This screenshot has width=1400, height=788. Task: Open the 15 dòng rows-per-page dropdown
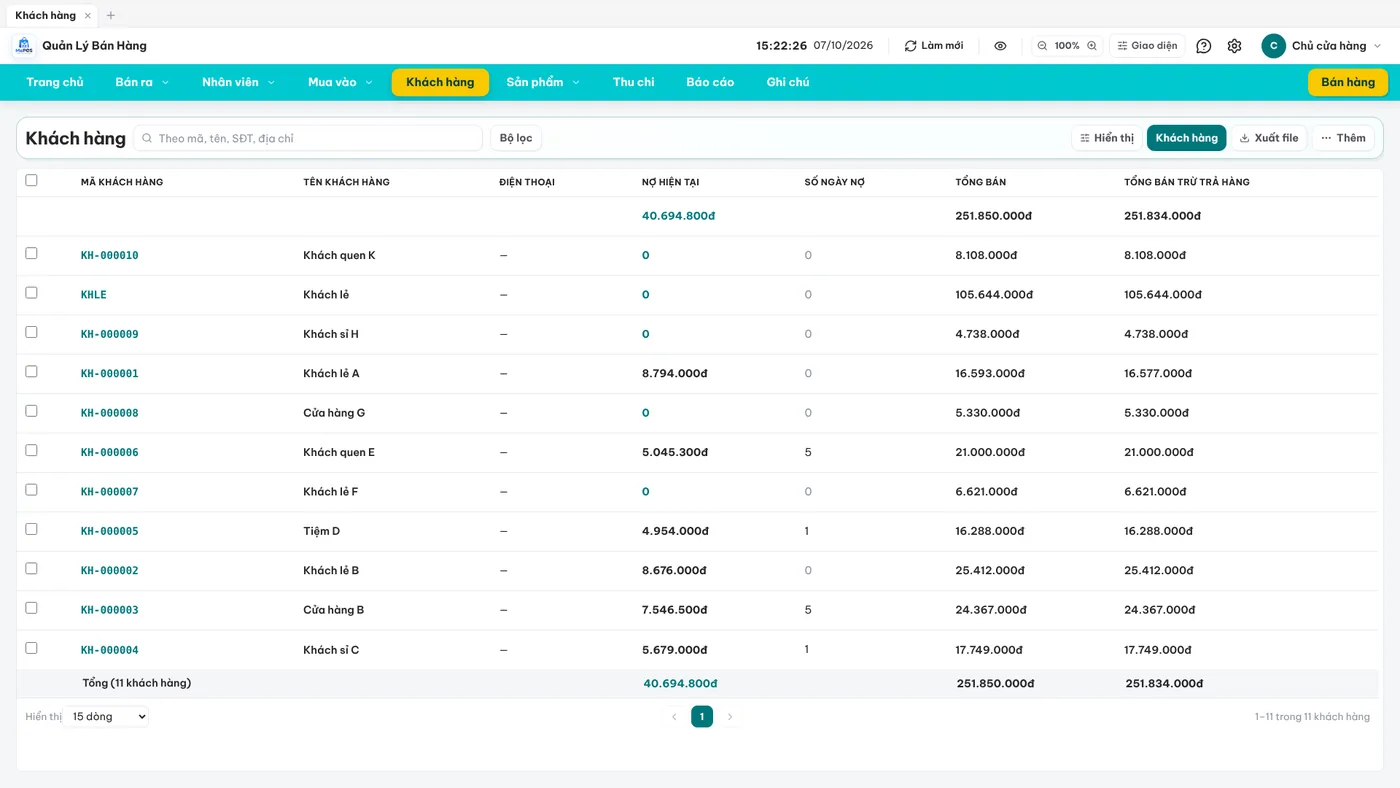[106, 716]
